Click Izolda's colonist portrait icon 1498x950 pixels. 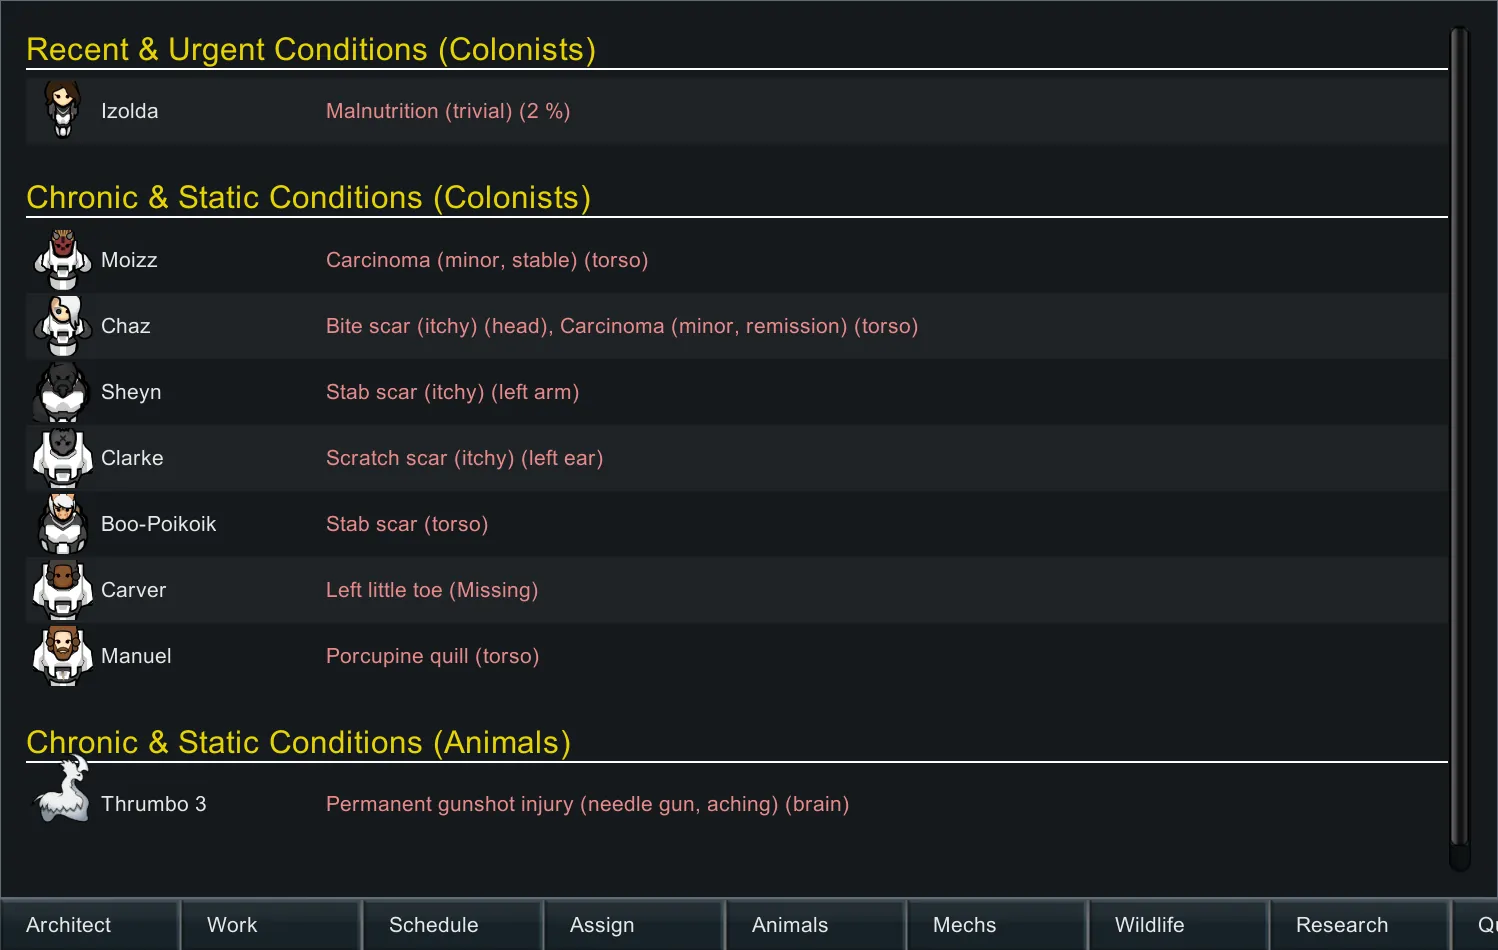[x=63, y=110]
